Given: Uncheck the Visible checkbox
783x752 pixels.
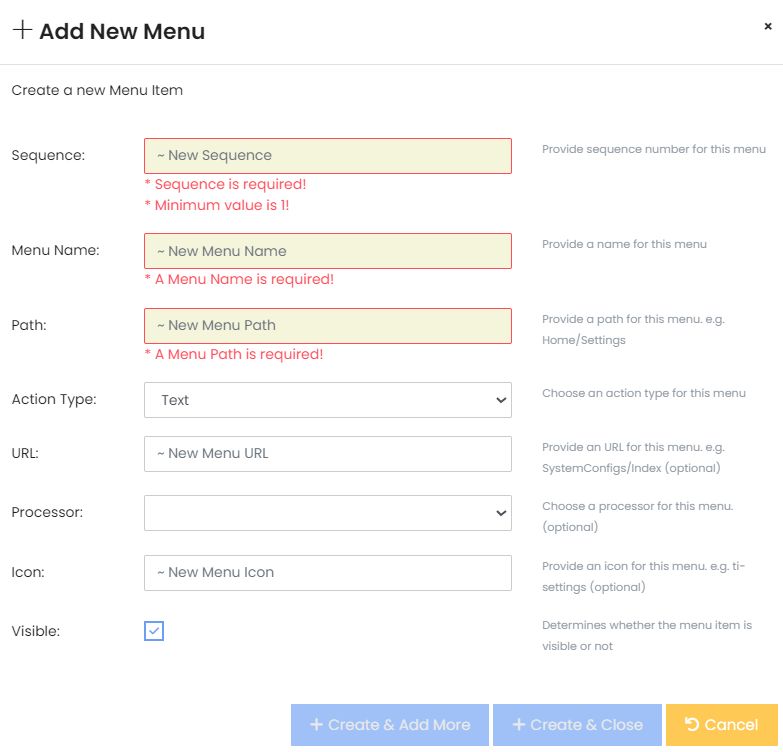Looking at the screenshot, I should coord(154,631).
